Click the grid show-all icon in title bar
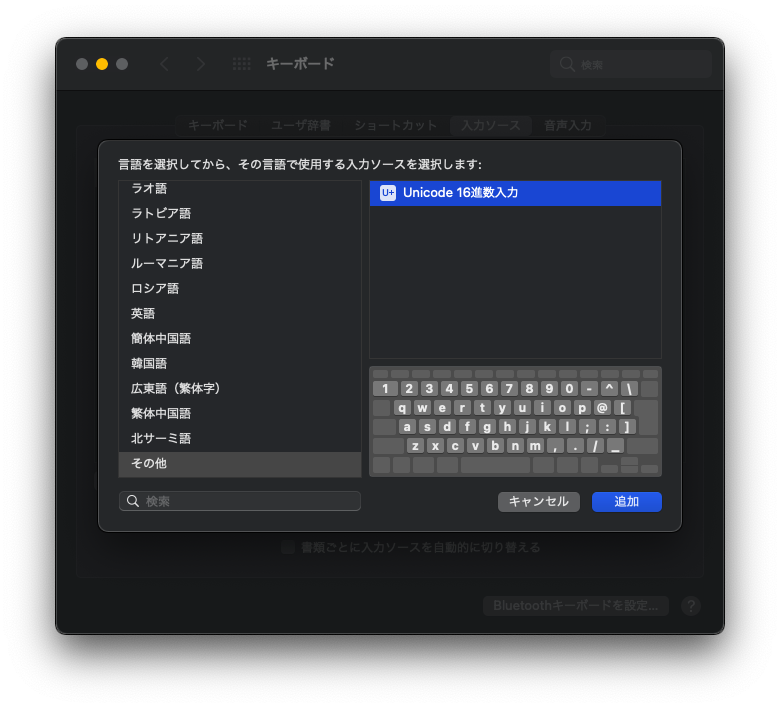The height and width of the screenshot is (708, 780). [241, 64]
